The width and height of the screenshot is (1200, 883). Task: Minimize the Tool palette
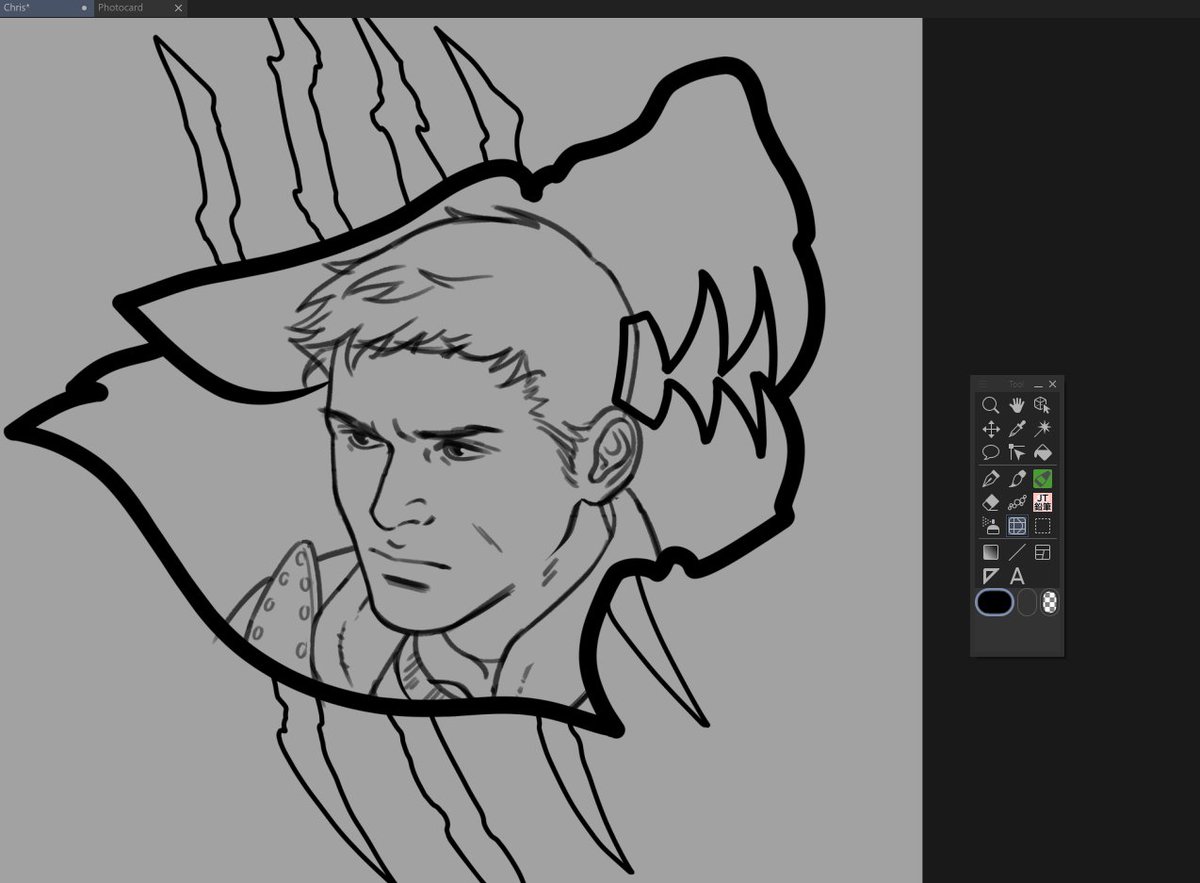coord(1038,384)
